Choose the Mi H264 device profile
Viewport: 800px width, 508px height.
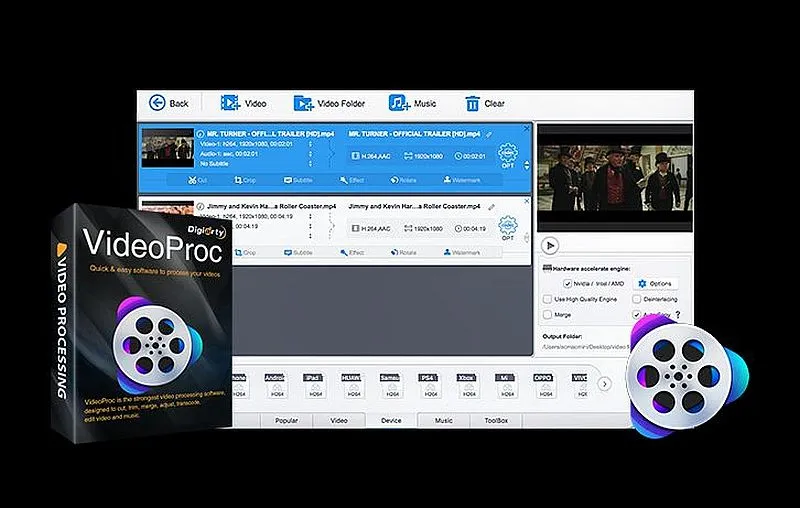pyautogui.click(x=506, y=385)
